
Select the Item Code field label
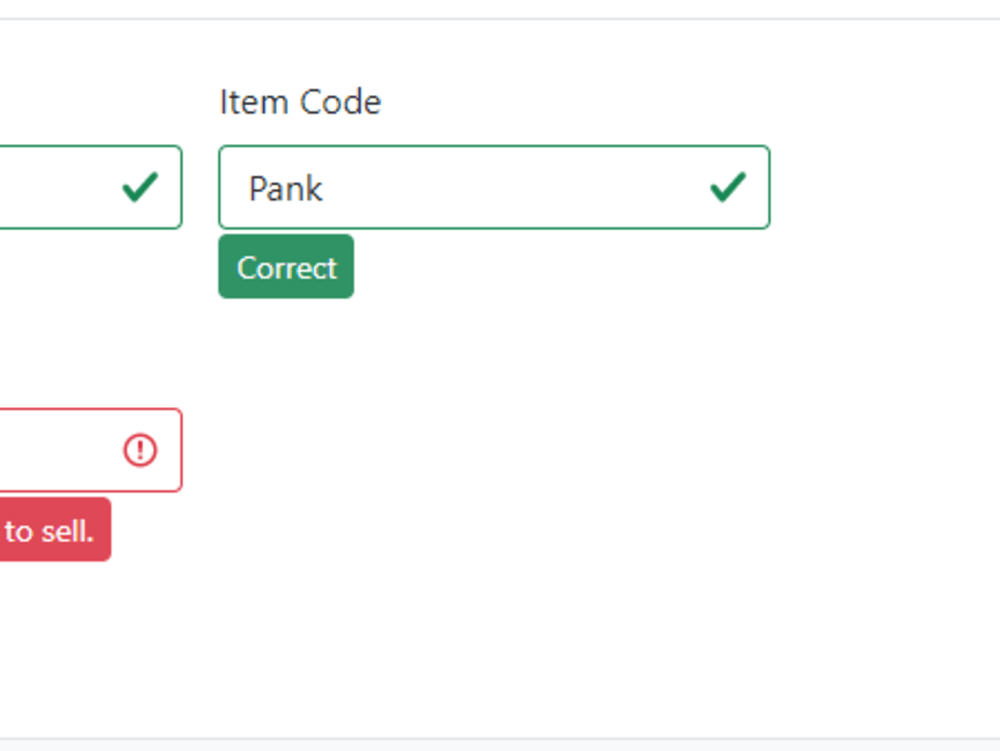coord(299,101)
